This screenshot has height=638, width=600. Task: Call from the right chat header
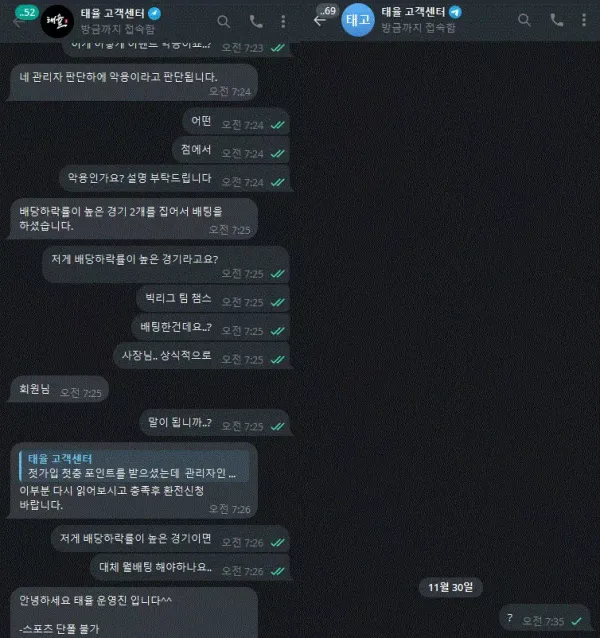click(x=557, y=20)
